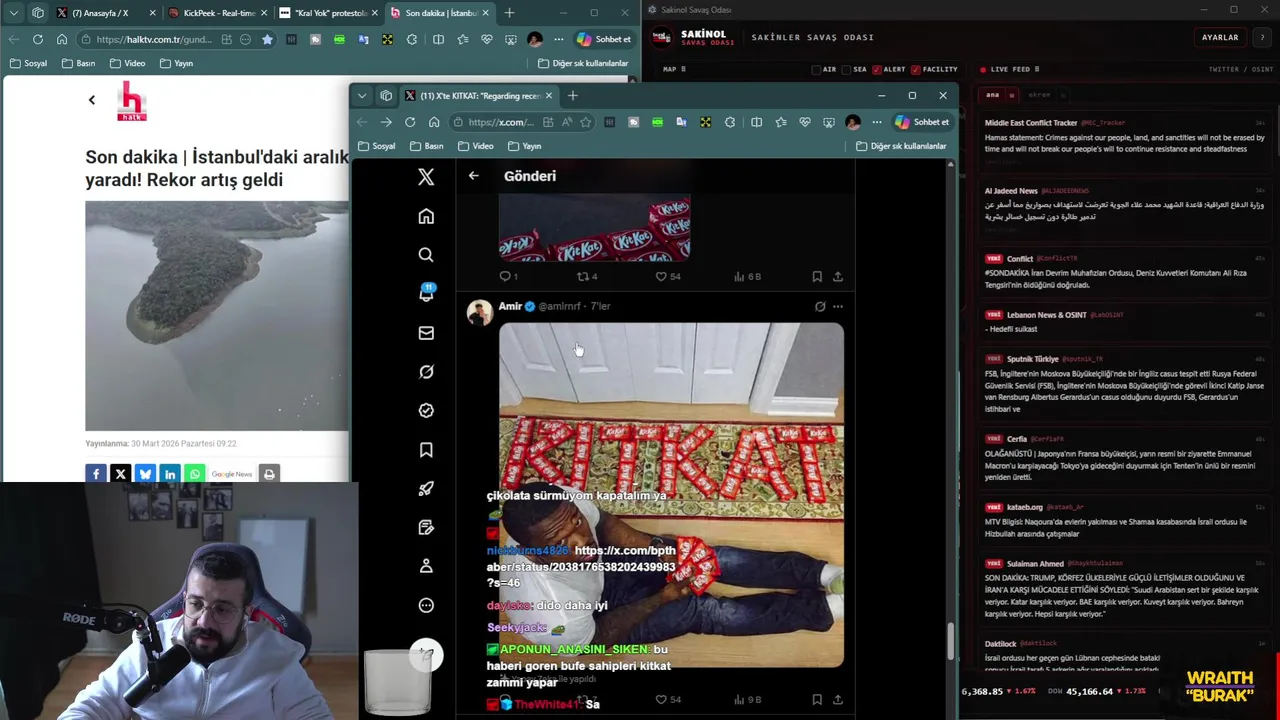
Task: Open Grok icon in X sidebar
Action: click(x=426, y=372)
